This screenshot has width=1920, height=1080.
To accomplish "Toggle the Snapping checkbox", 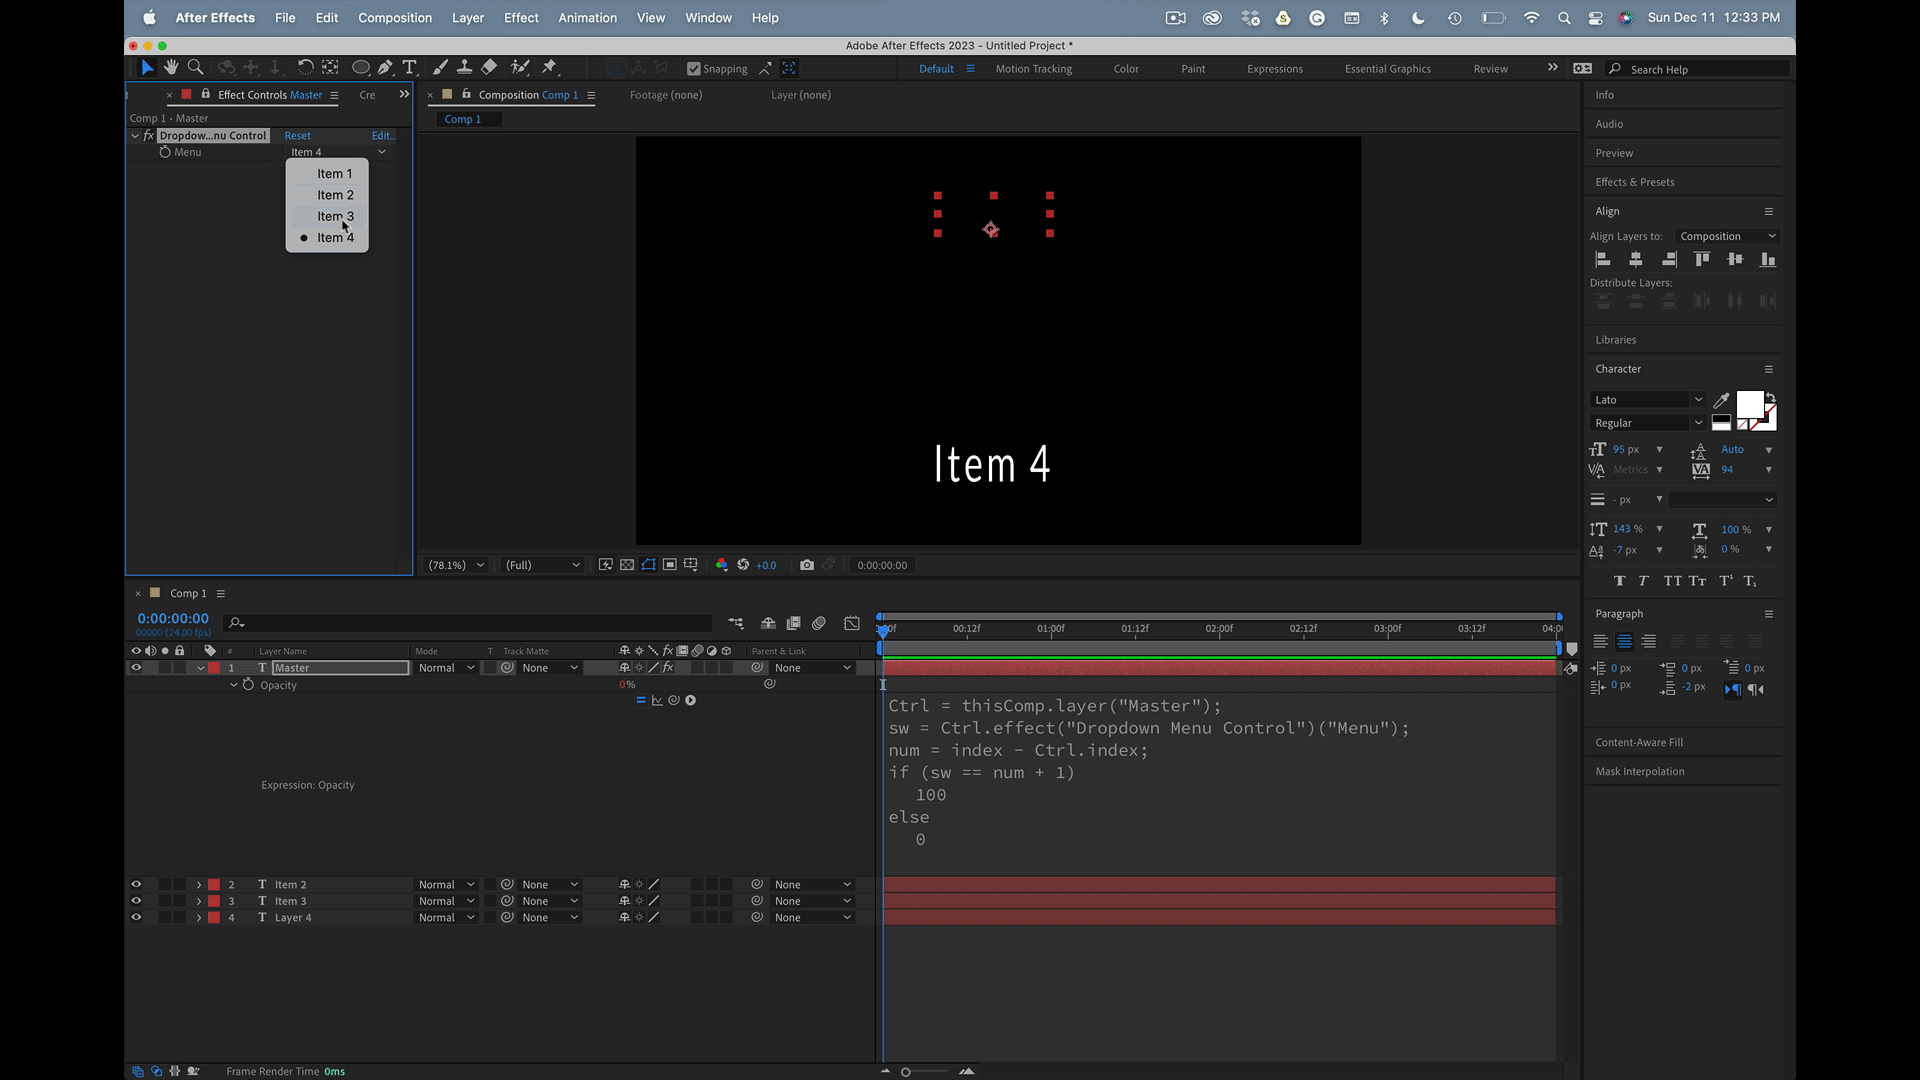I will click(694, 69).
